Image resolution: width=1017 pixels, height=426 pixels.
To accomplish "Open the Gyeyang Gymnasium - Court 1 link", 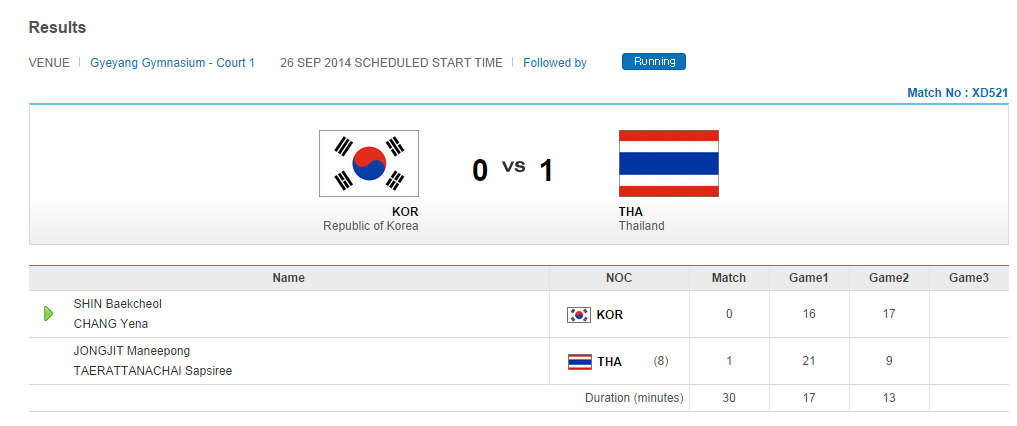I will click(172, 63).
